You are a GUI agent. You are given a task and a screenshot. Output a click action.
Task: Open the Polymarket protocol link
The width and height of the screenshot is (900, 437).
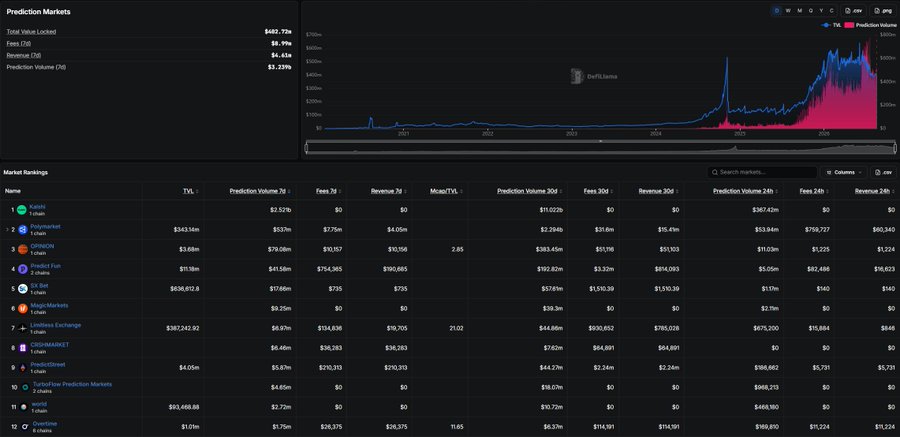coord(45,226)
